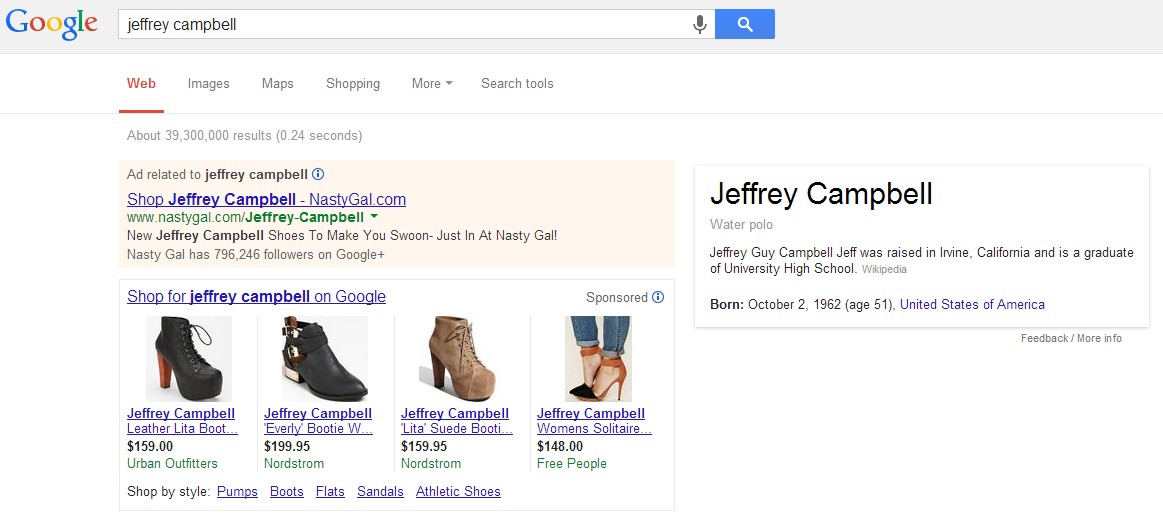The image size is (1163, 521).
Task: Click Jeffrey Campbell title above the $148.00 heel
Action: click(x=591, y=413)
